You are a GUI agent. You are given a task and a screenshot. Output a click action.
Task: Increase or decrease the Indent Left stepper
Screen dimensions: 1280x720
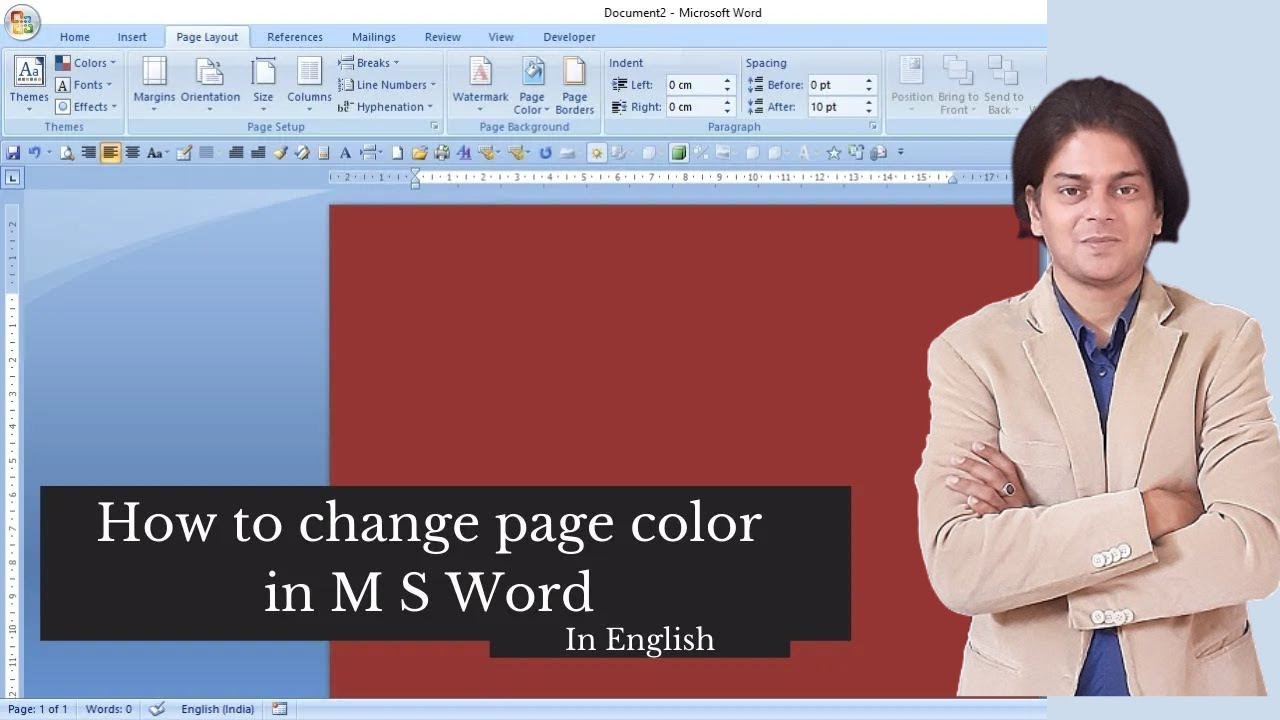pyautogui.click(x=728, y=85)
